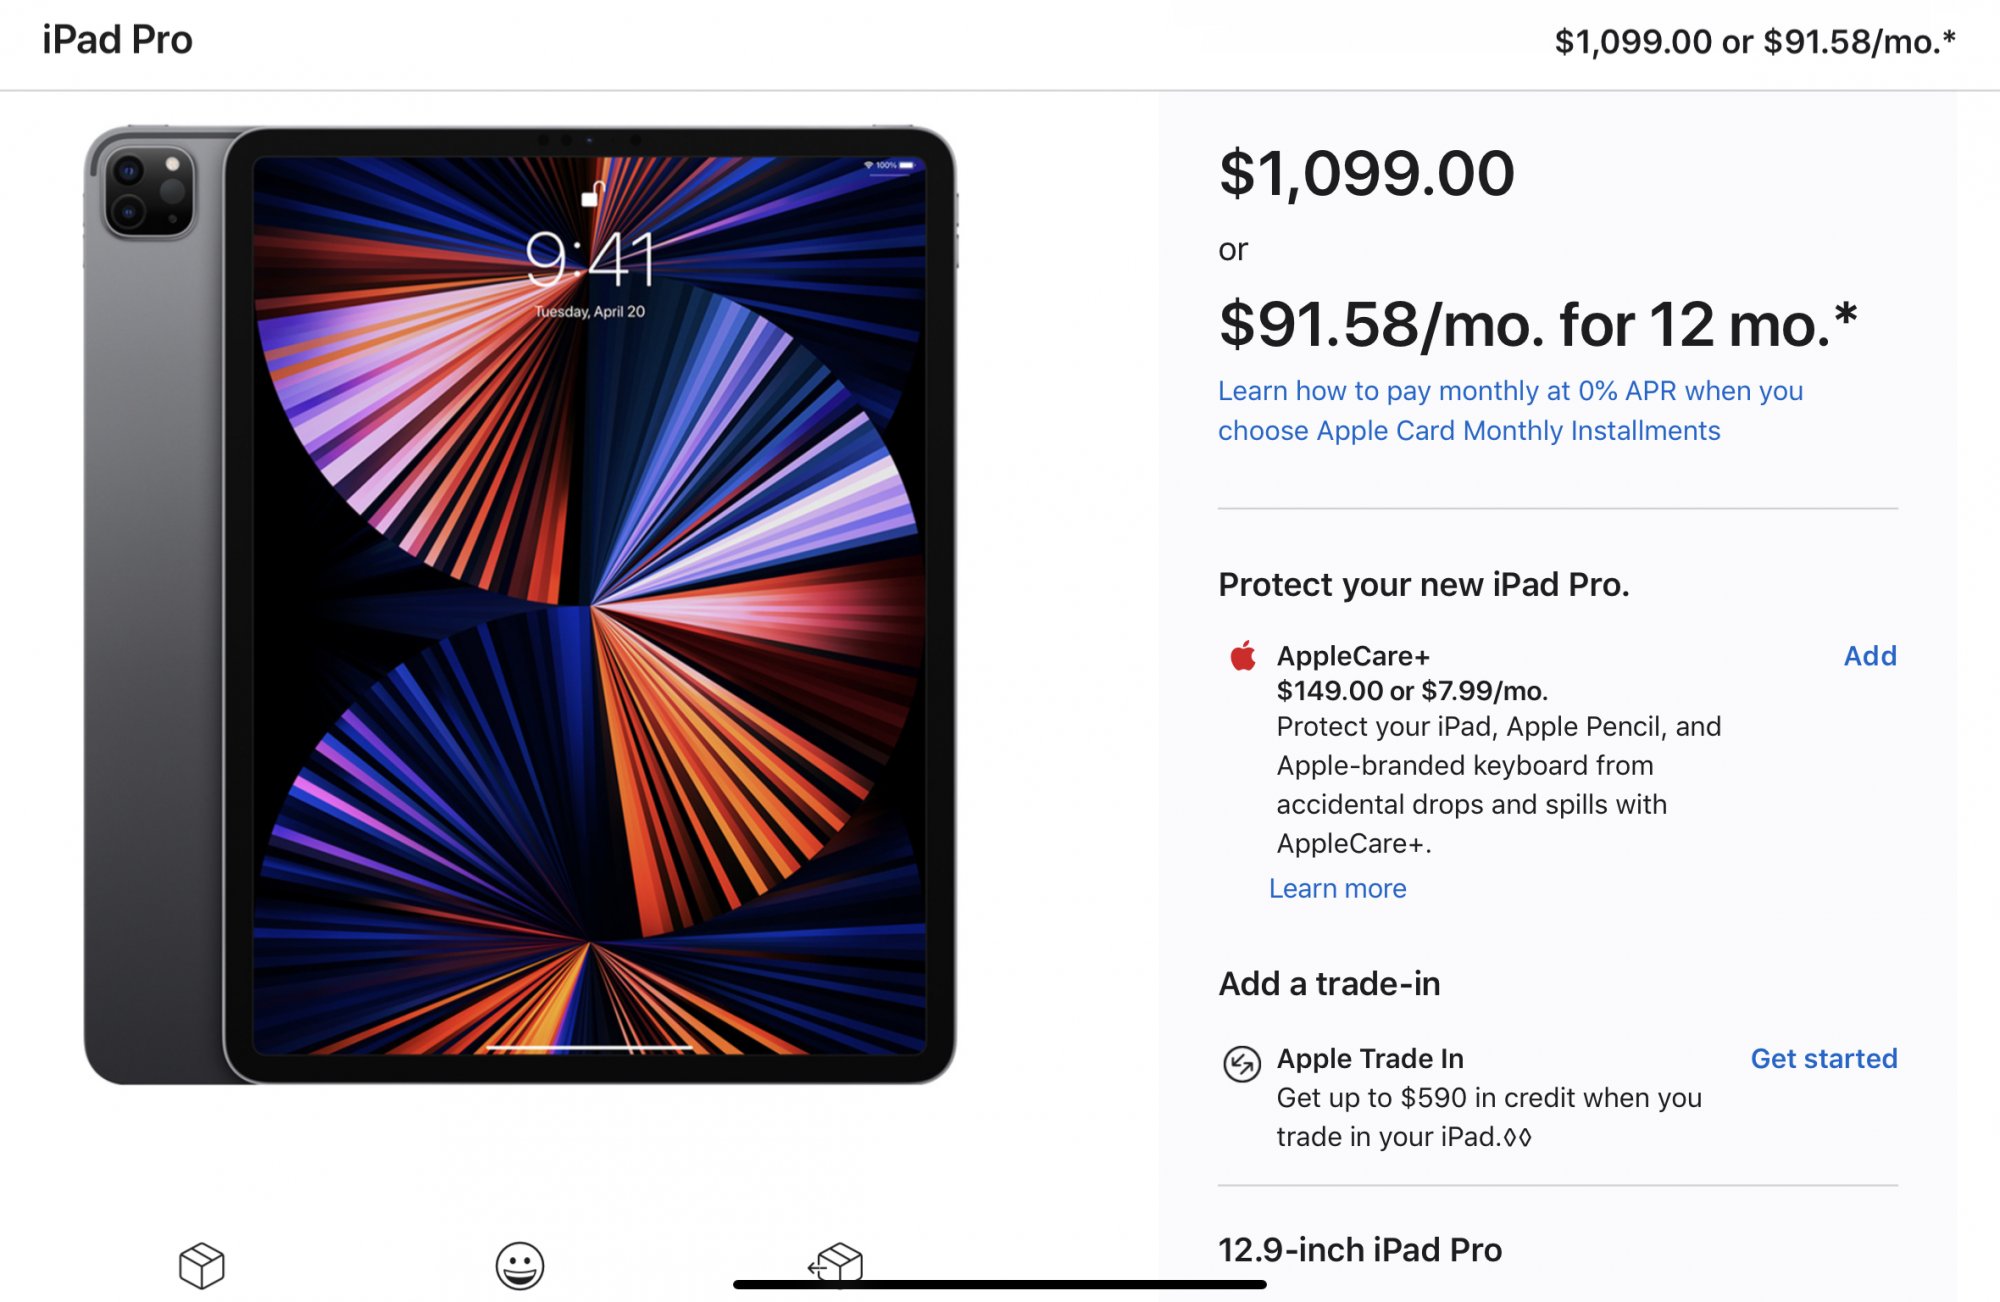
Task: Click the Add a trade-in heading
Action: 1329,983
